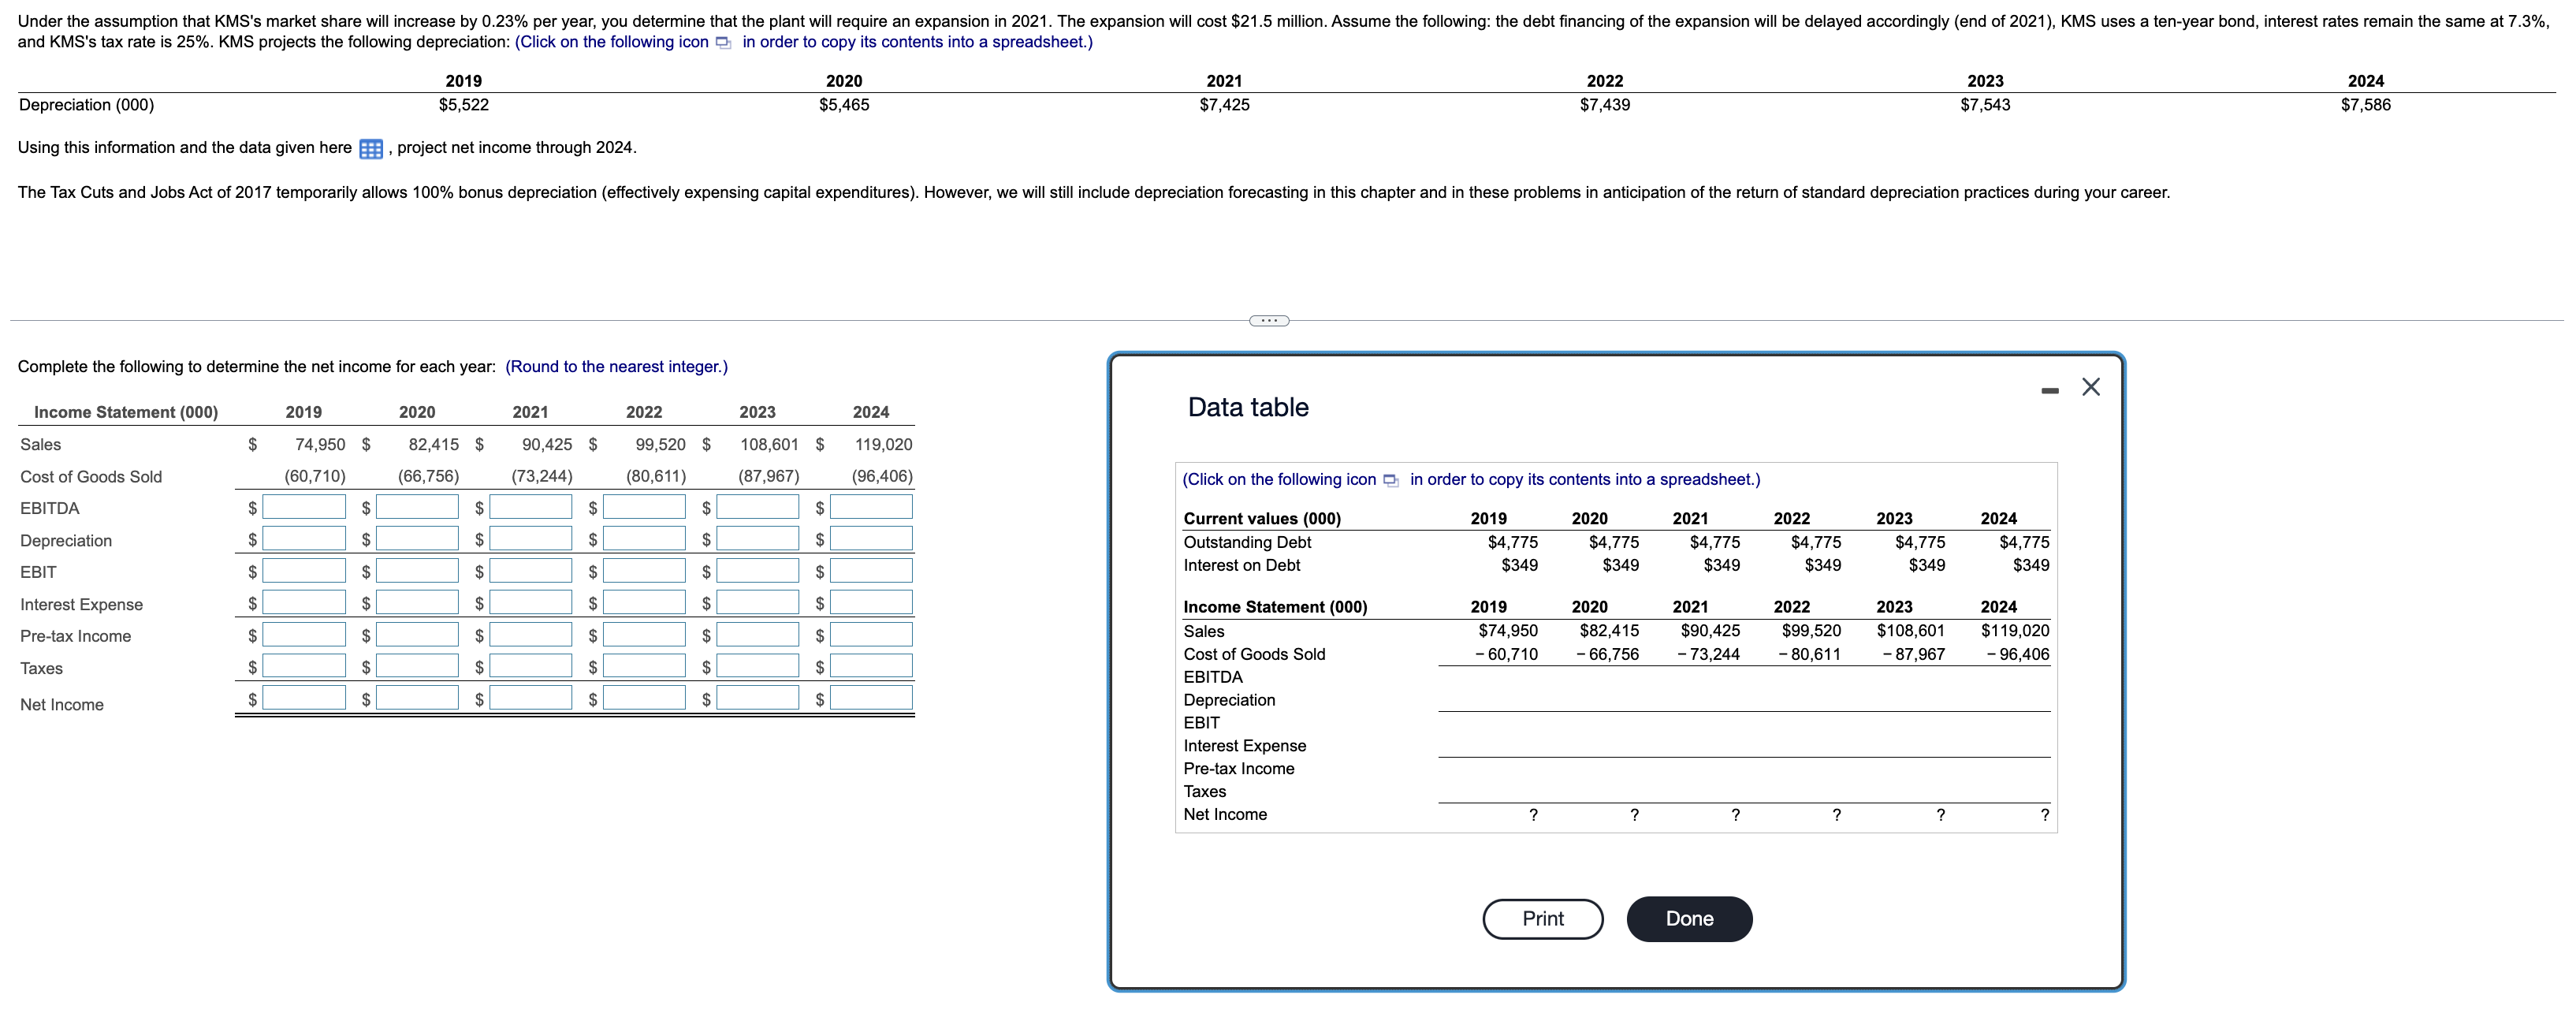Minimize the Data table dialog
This screenshot has height=1032, width=2576.
(x=2049, y=390)
